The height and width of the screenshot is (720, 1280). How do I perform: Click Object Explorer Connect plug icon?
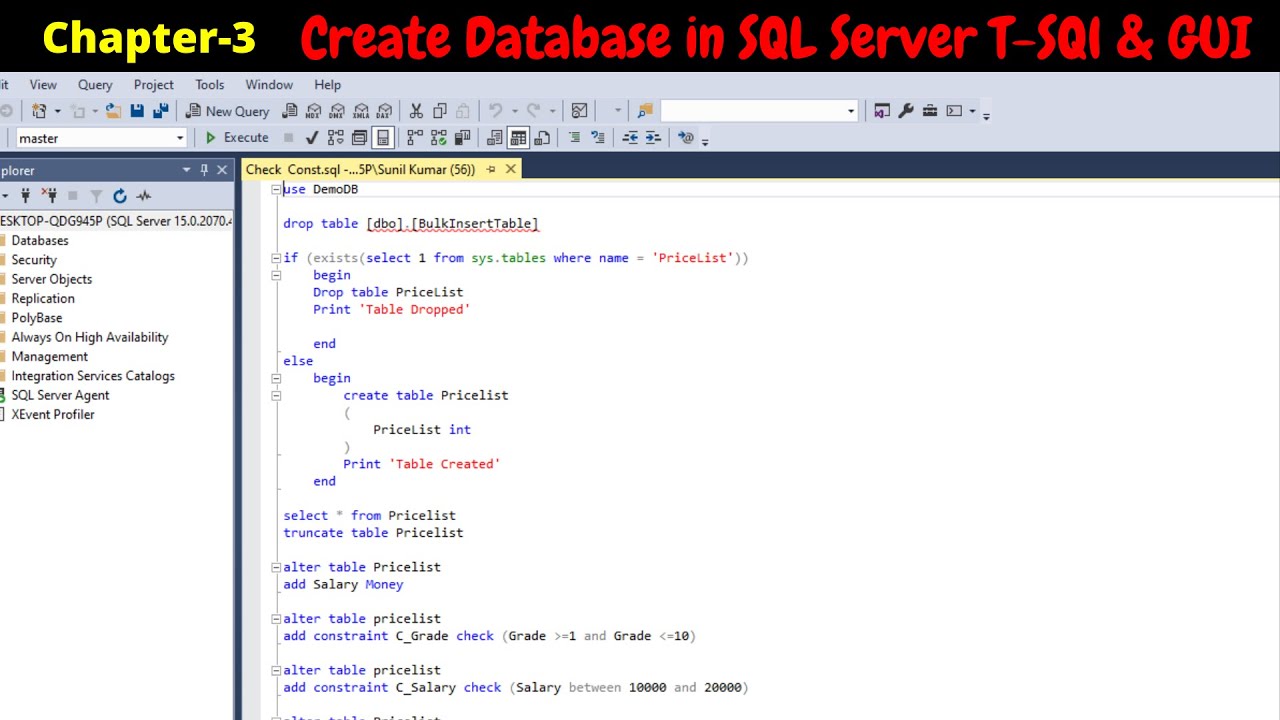click(x=25, y=196)
